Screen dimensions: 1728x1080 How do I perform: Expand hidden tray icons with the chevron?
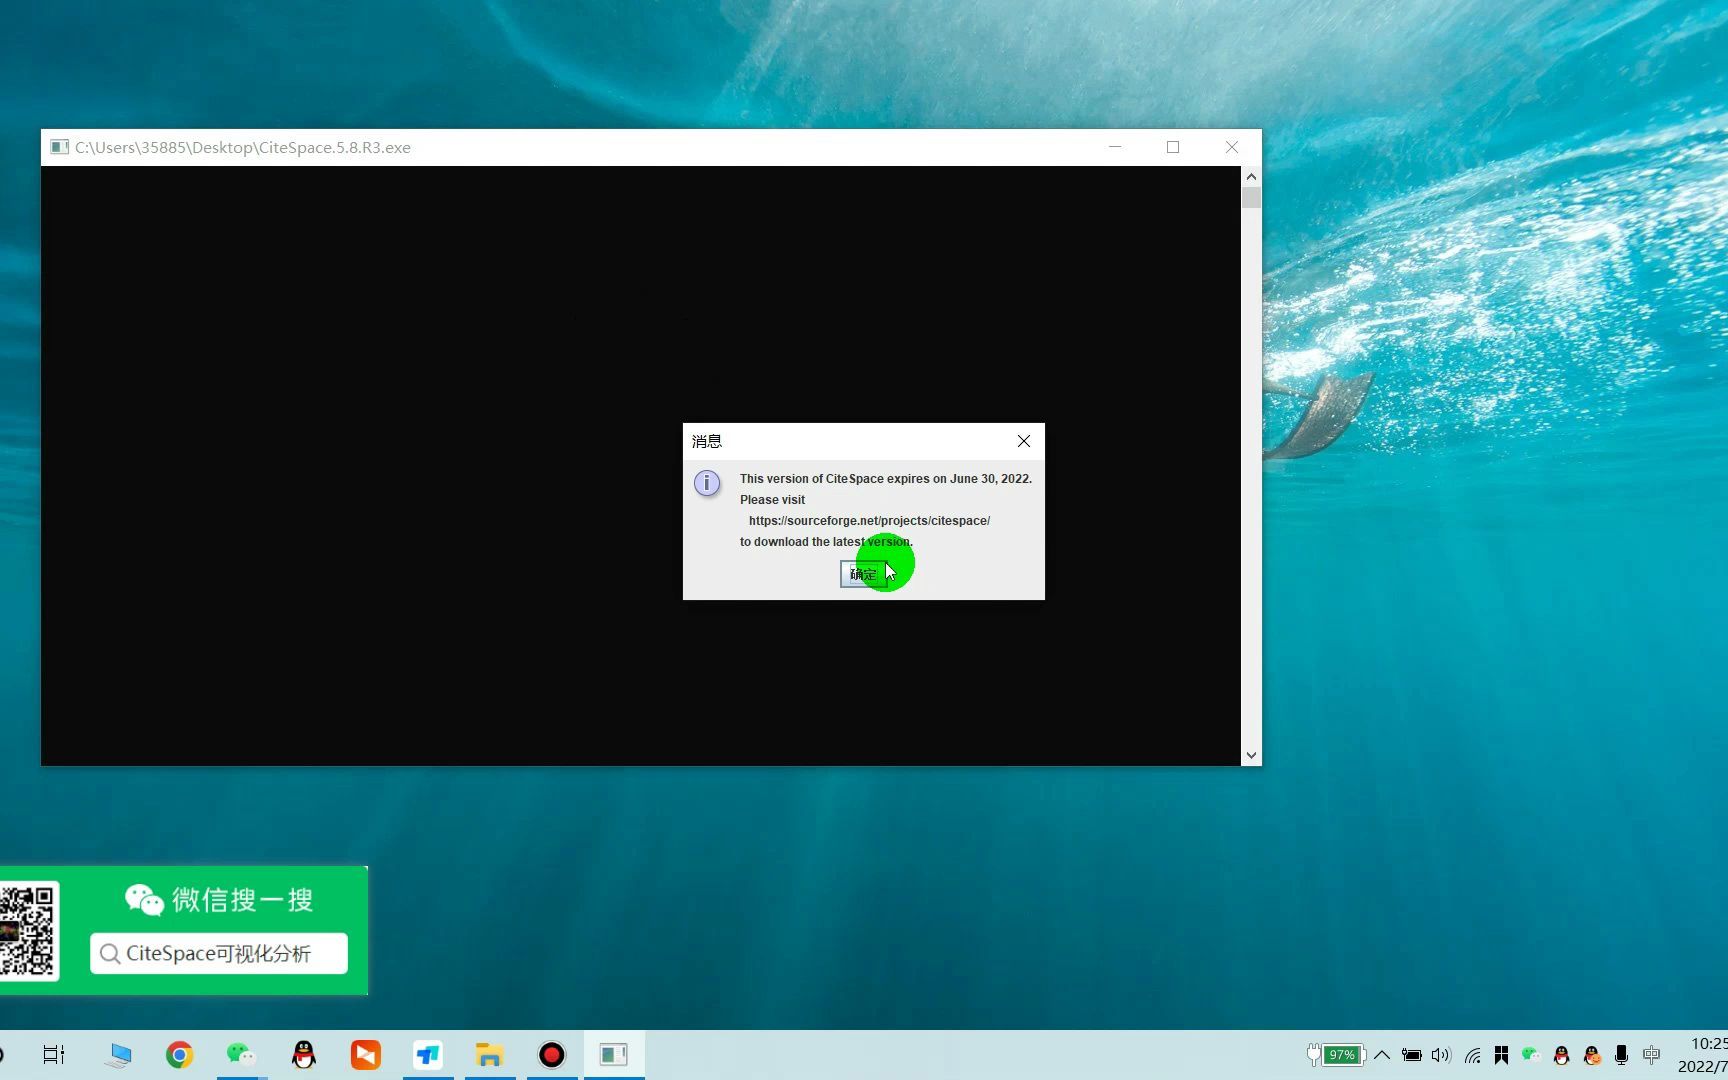pos(1381,1054)
